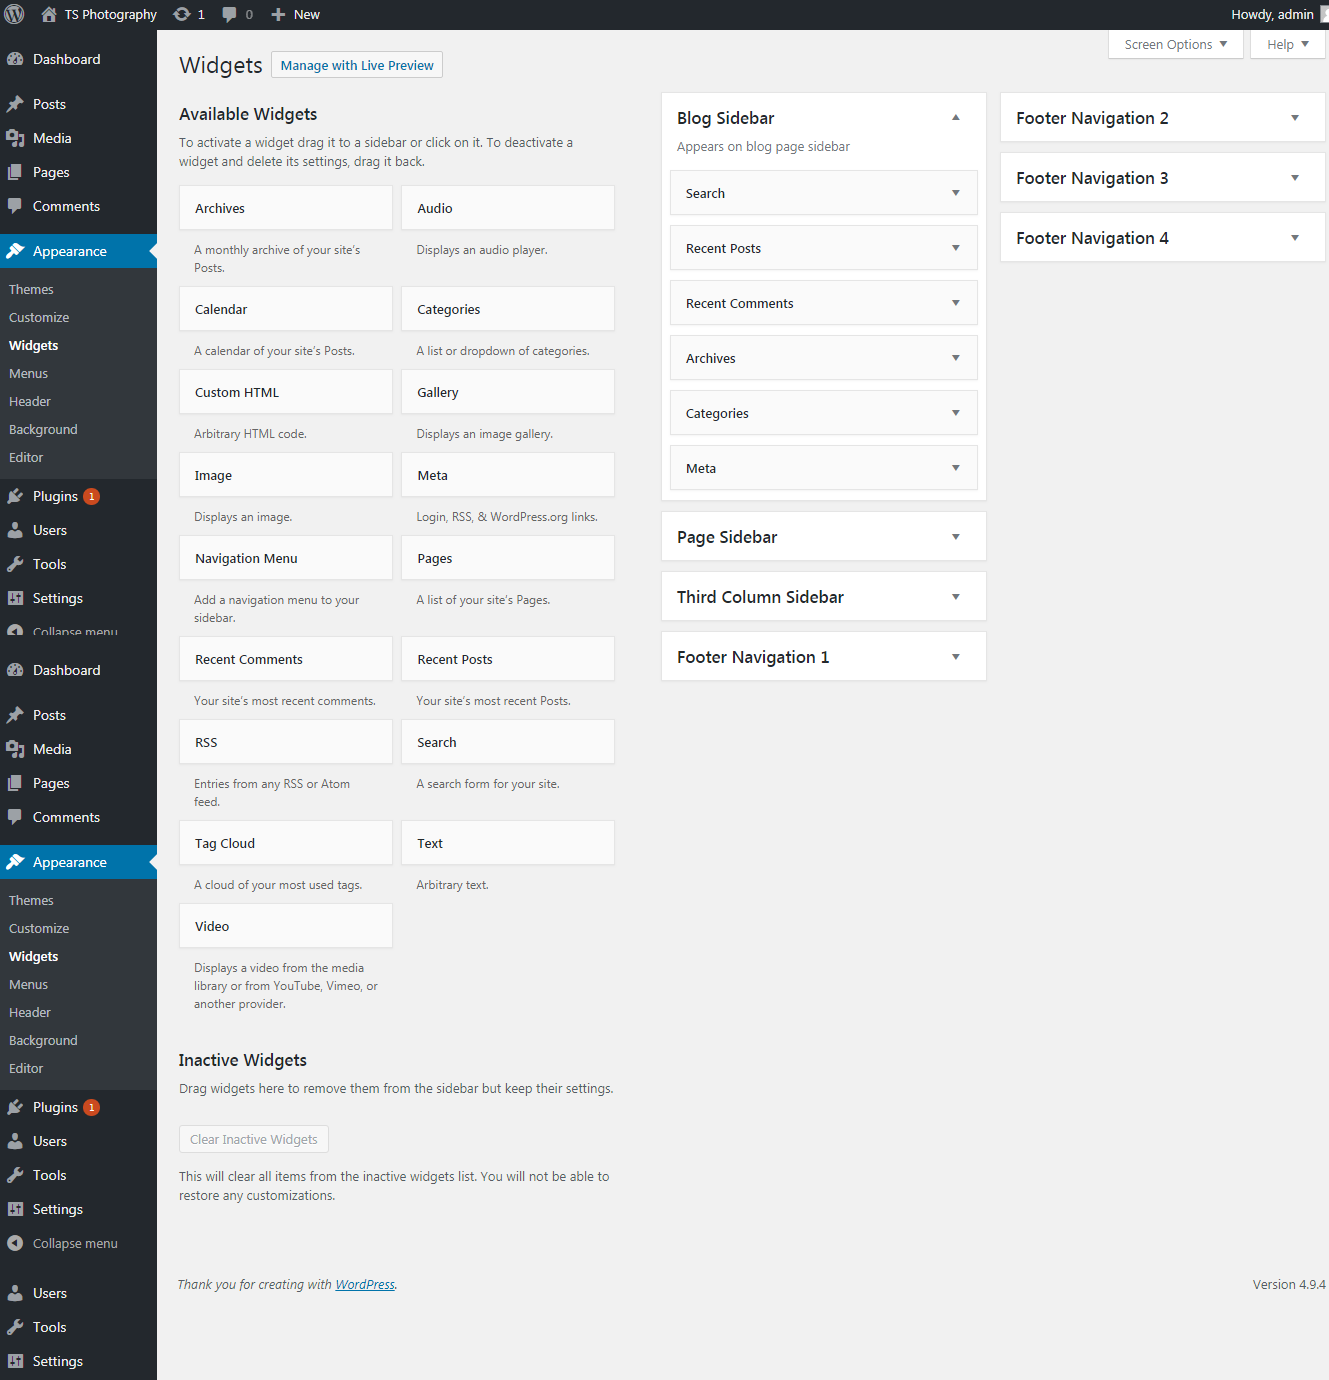Collapse the Blog Sidebar panel

pos(955,118)
